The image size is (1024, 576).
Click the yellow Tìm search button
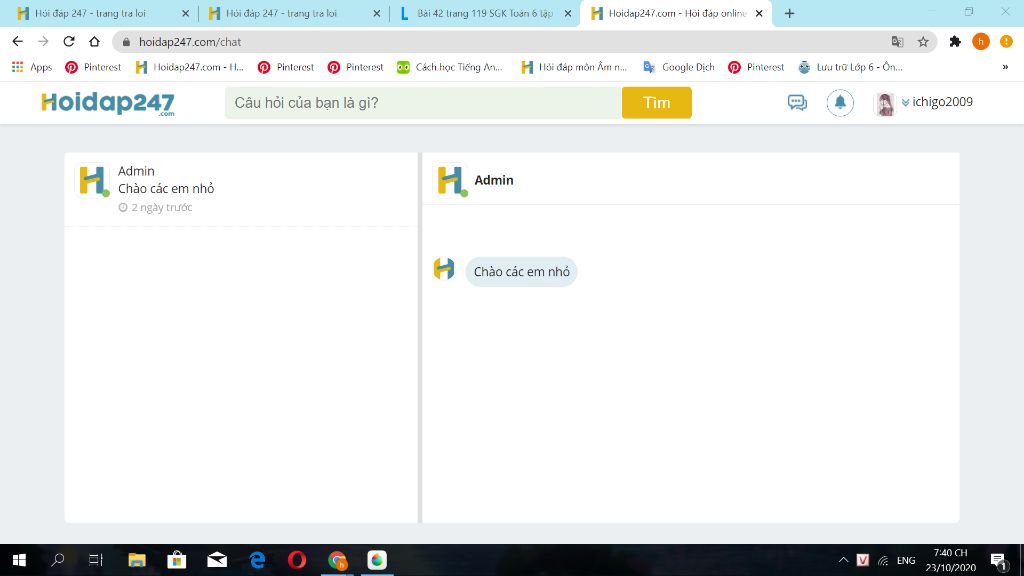coord(656,103)
